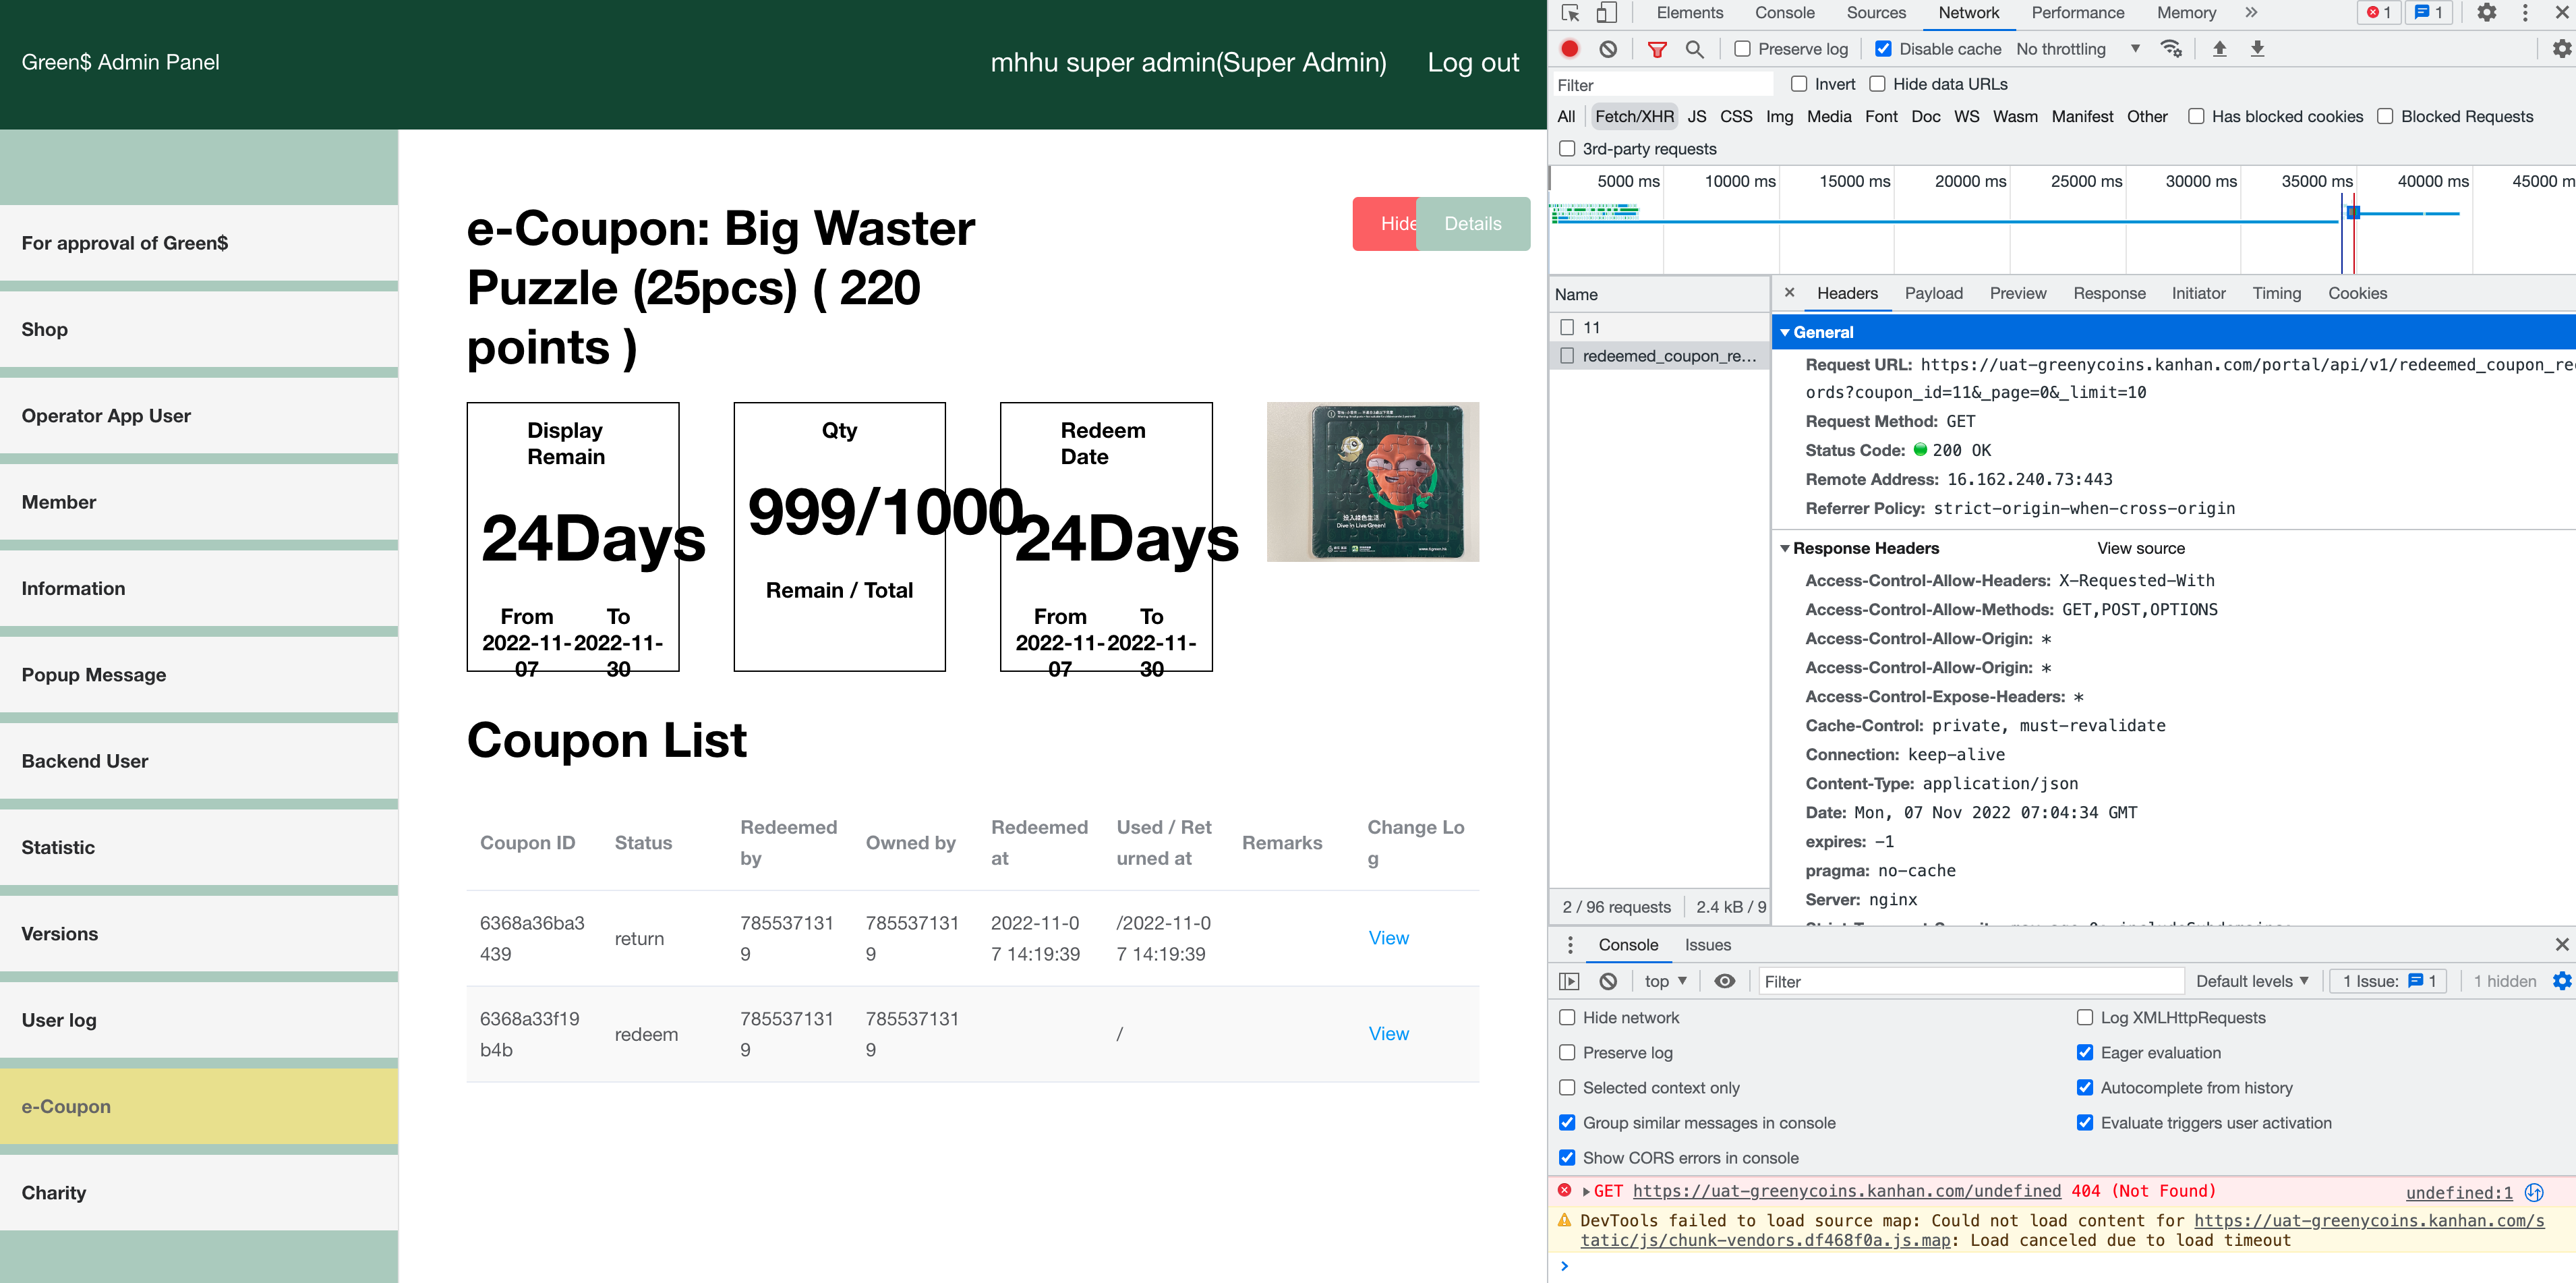The height and width of the screenshot is (1283, 2576).
Task: Switch to the Payload tab
Action: click(1933, 293)
